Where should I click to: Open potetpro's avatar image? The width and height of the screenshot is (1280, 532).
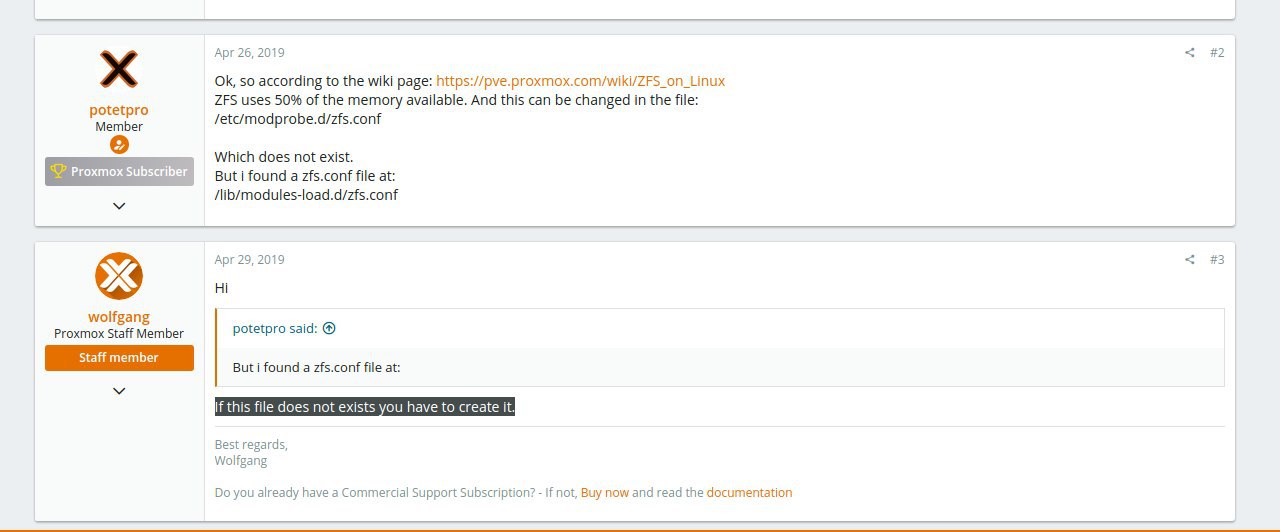click(x=119, y=69)
